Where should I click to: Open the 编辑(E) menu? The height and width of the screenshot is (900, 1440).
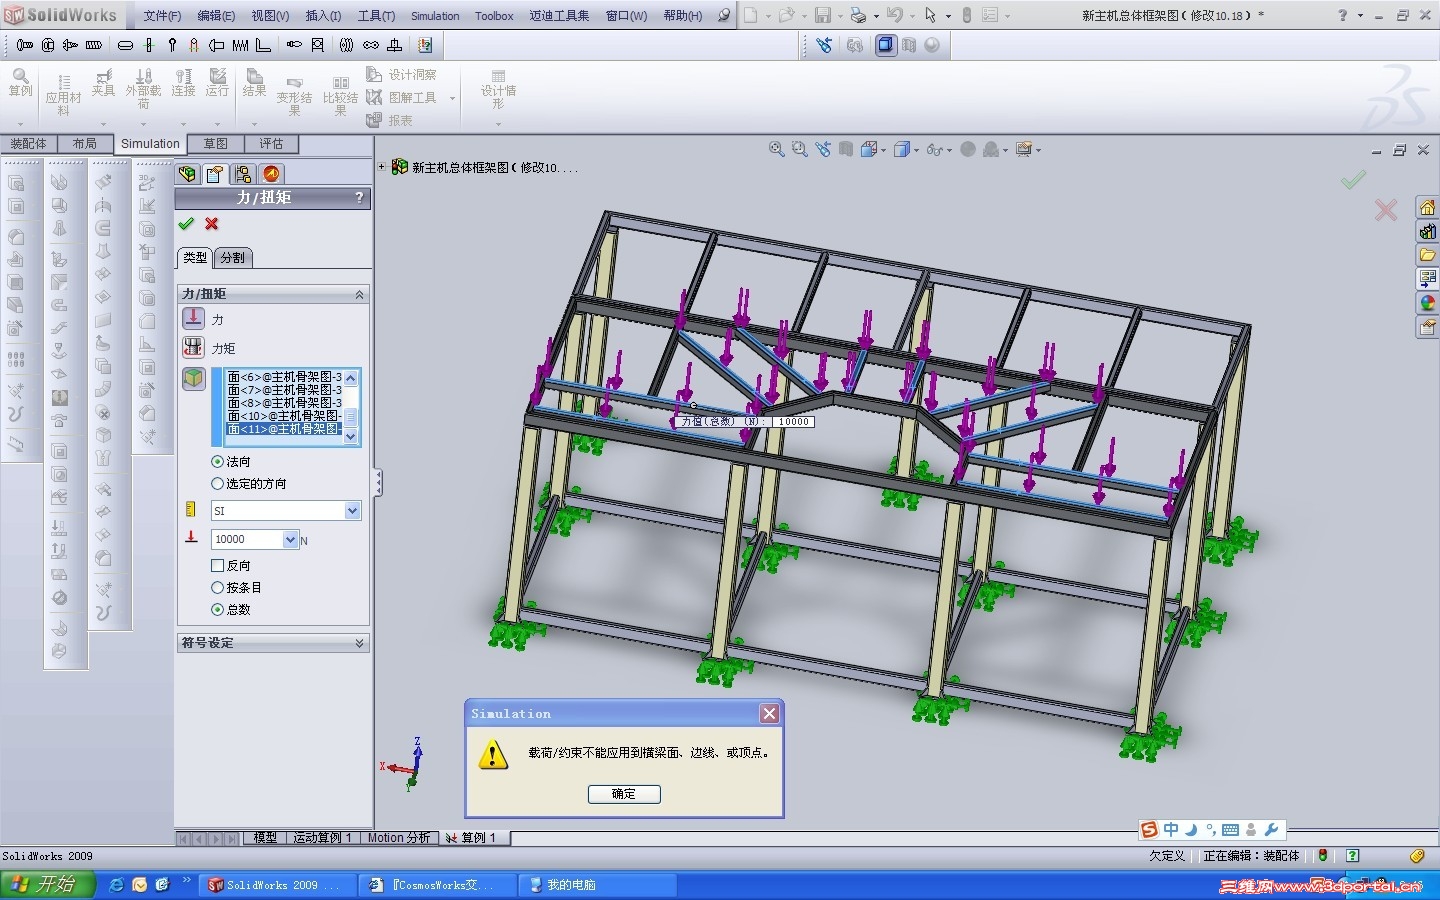pyautogui.click(x=216, y=16)
